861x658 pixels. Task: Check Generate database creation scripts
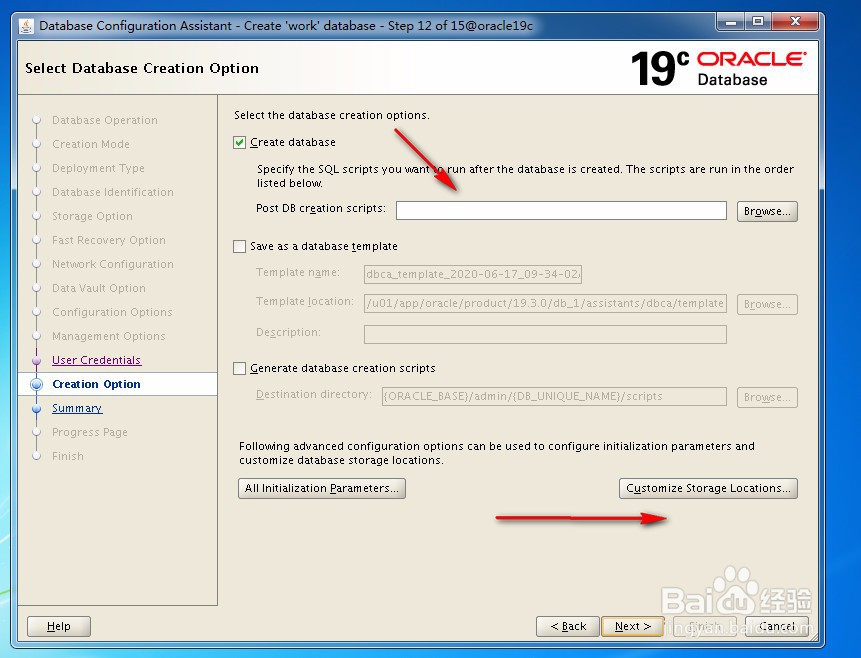click(239, 369)
